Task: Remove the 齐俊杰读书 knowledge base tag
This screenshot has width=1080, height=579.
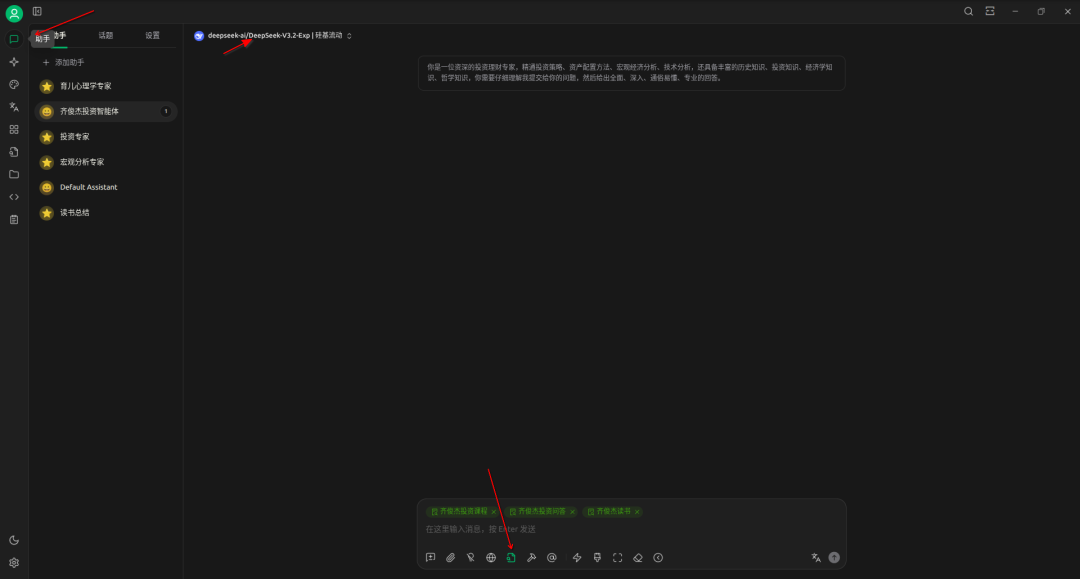Action: tap(637, 512)
